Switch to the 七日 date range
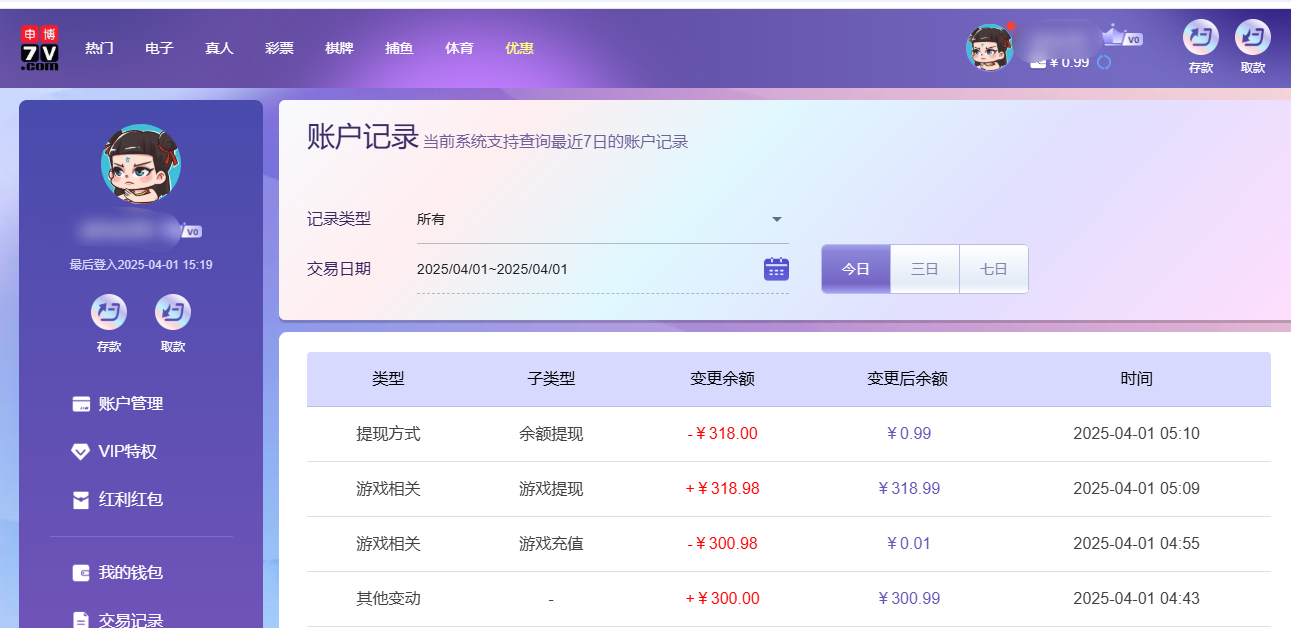The height and width of the screenshot is (628, 1291). pyautogui.click(x=992, y=268)
